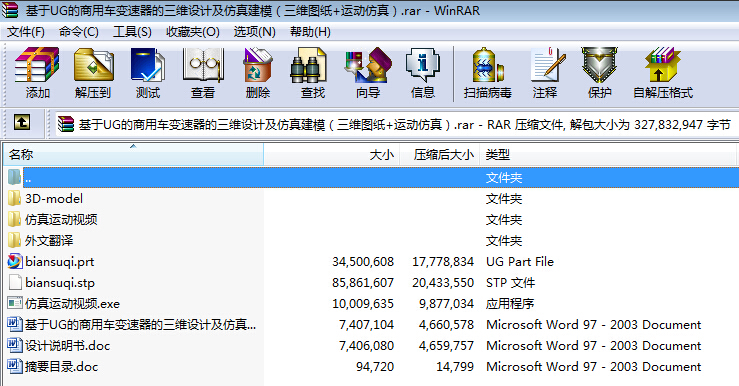739x386 pixels.
Task: Open the 帮助(H) menu
Action: coord(310,32)
